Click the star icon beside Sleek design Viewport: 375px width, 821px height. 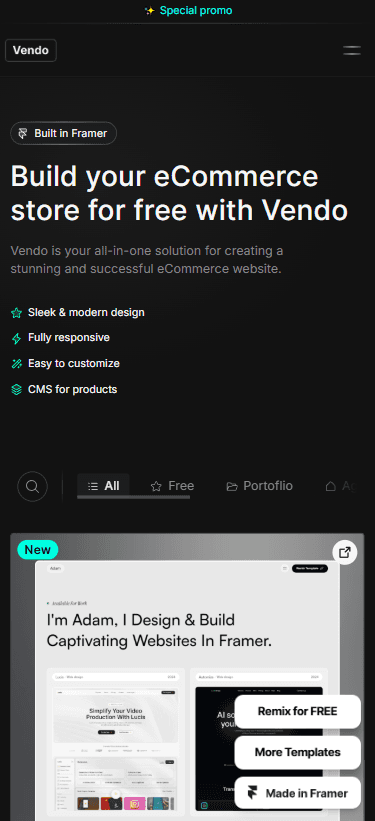(17, 313)
